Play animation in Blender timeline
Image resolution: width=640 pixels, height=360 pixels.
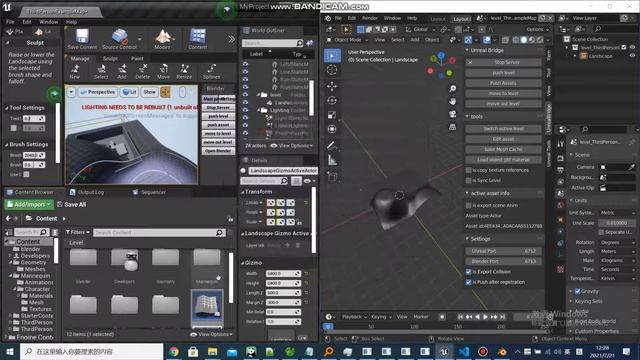[485, 317]
